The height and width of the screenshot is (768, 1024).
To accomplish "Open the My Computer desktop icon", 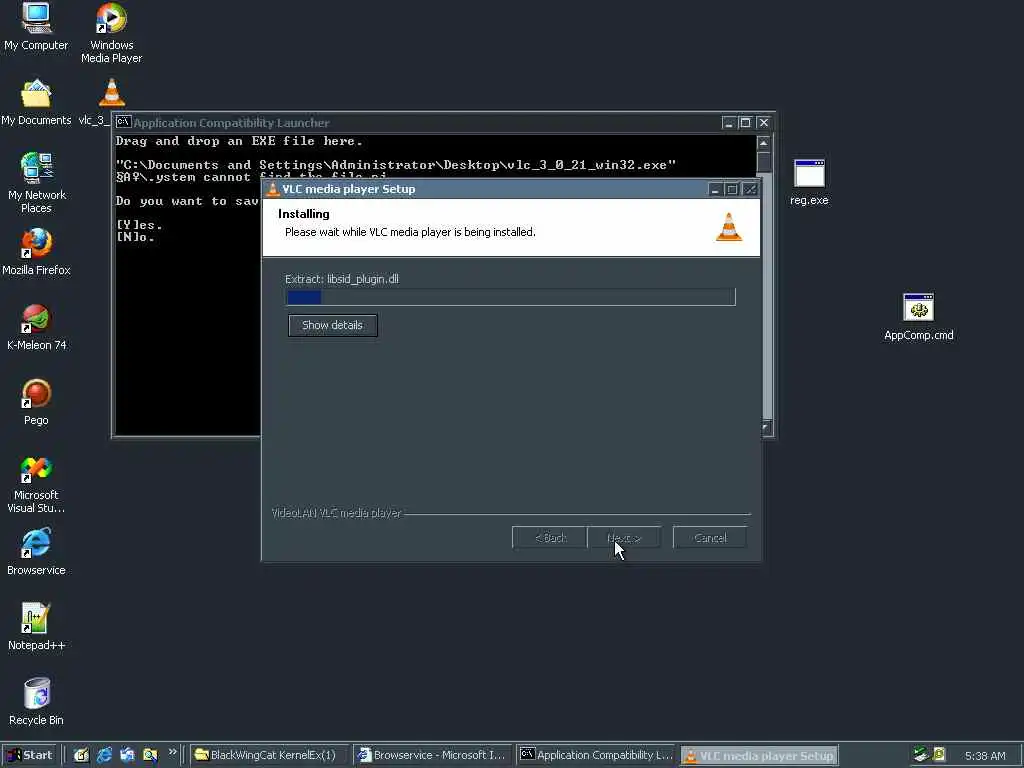I will [36, 26].
